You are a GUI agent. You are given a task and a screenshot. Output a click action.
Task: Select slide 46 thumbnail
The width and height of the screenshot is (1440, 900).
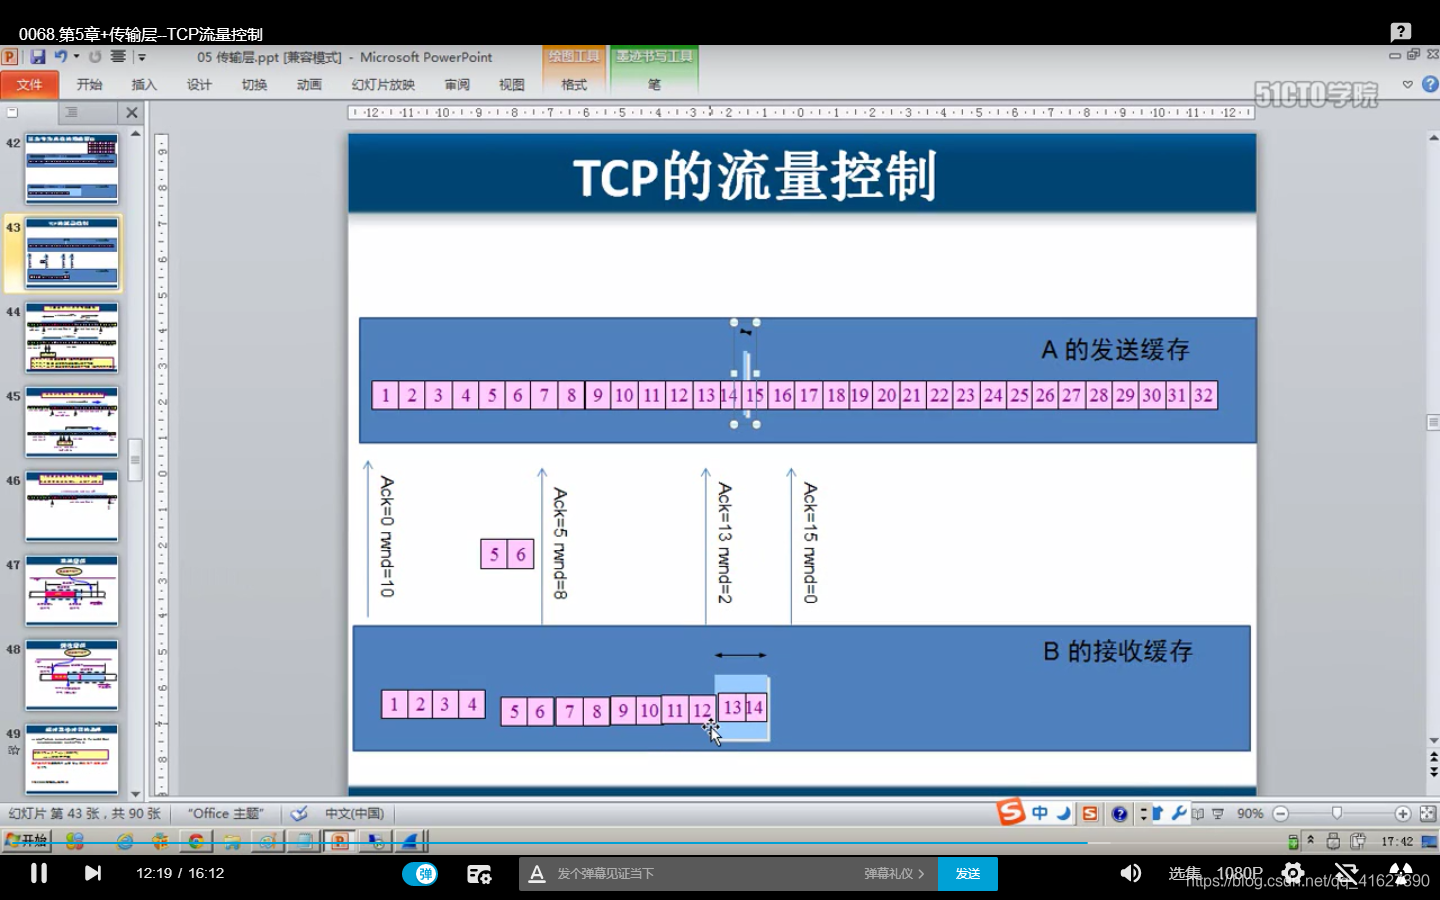(x=72, y=506)
